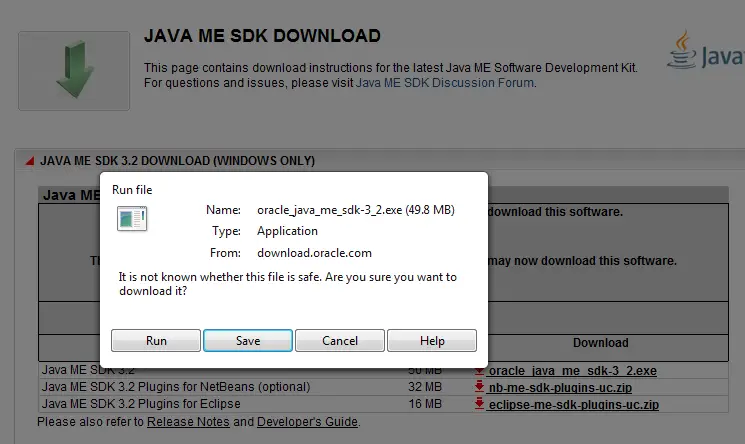Click red download icon beside eclipse-me-sdk-plugins-uc.zip
Viewport: 745px width, 444px height.
point(479,404)
